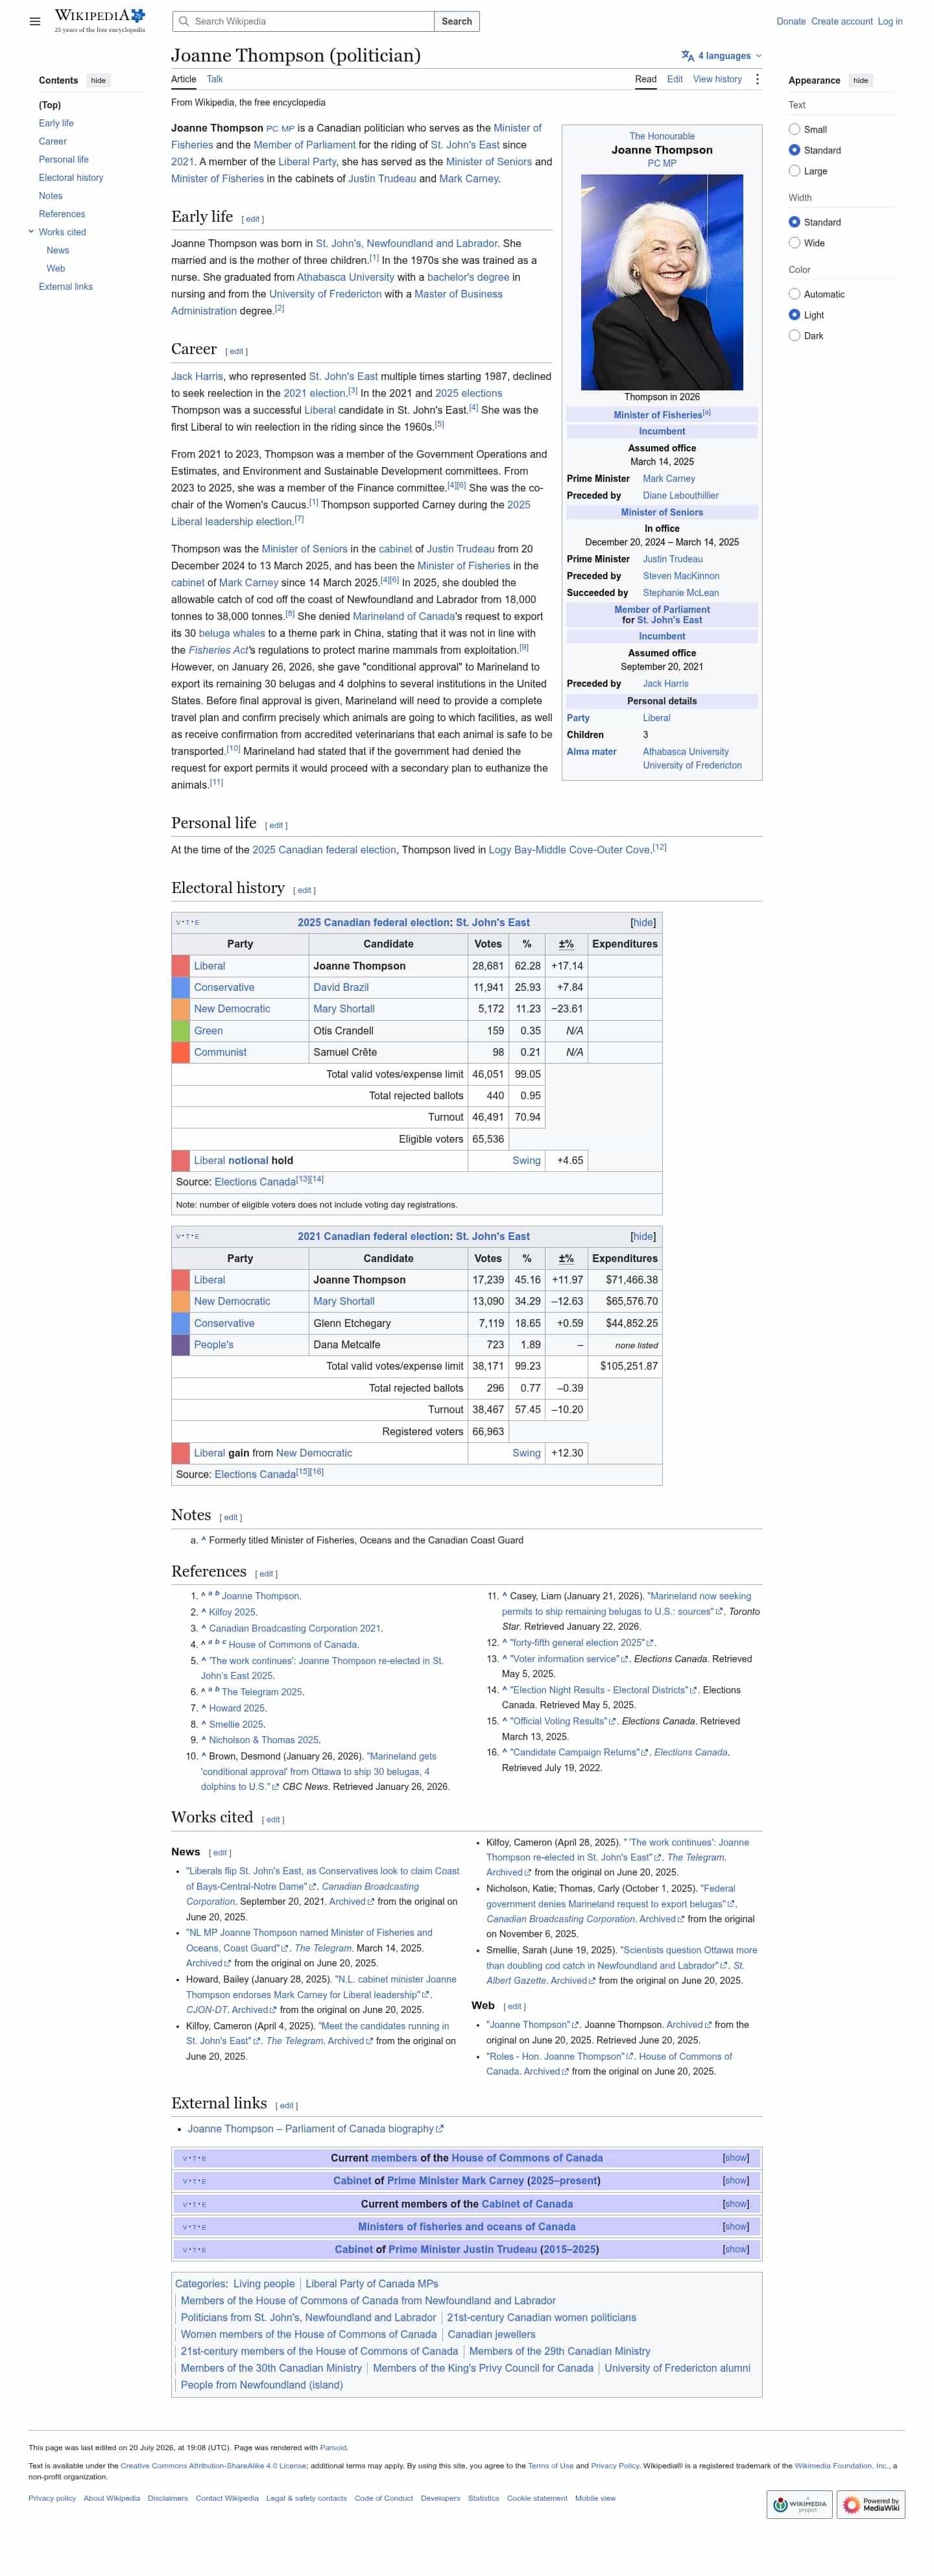This screenshot has width=934, height=2576.
Task: Show Current members of House of Commons navbox
Action: click(736, 2158)
